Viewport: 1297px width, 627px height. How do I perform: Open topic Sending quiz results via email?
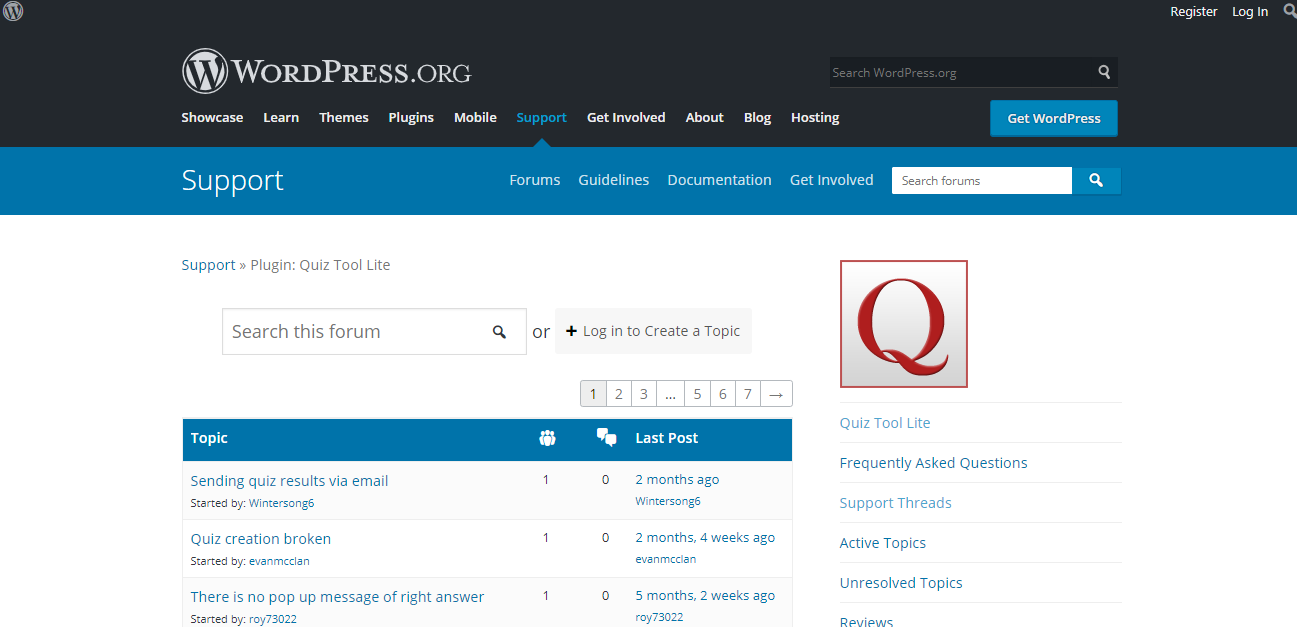click(x=289, y=481)
